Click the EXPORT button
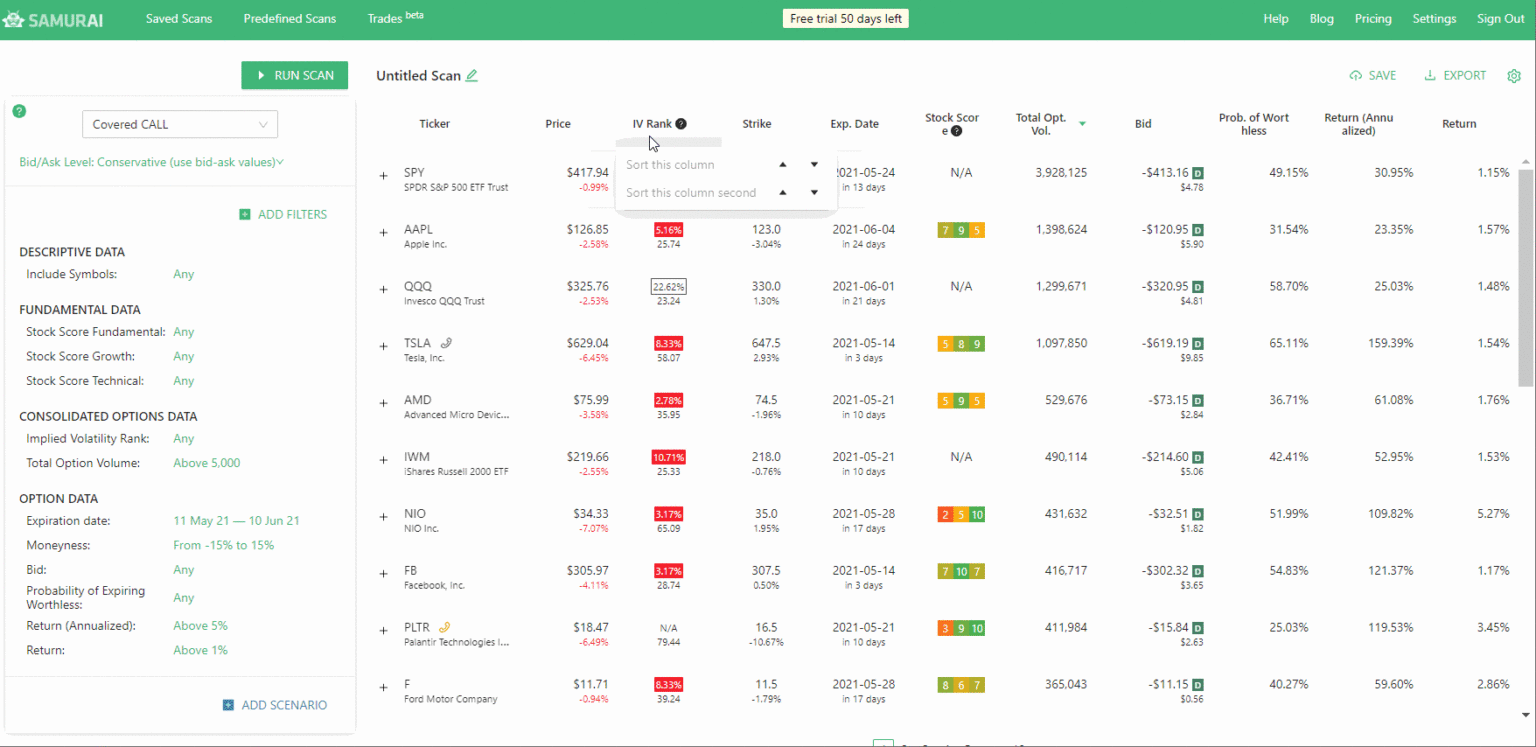1536x747 pixels. pos(1455,76)
